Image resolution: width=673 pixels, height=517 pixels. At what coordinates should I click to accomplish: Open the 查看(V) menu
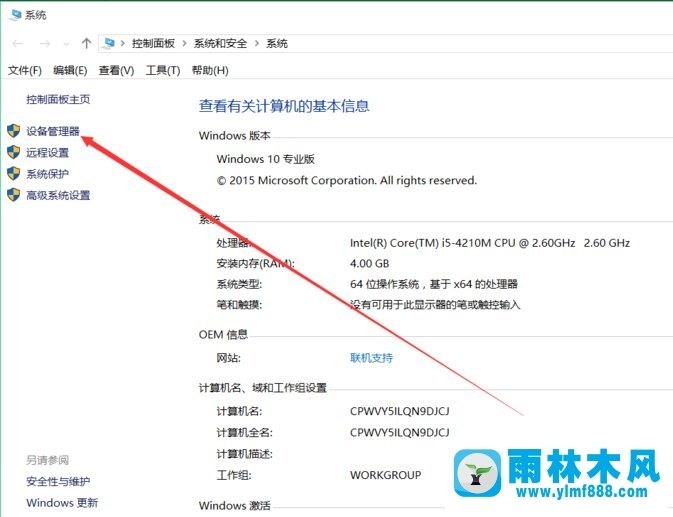116,70
